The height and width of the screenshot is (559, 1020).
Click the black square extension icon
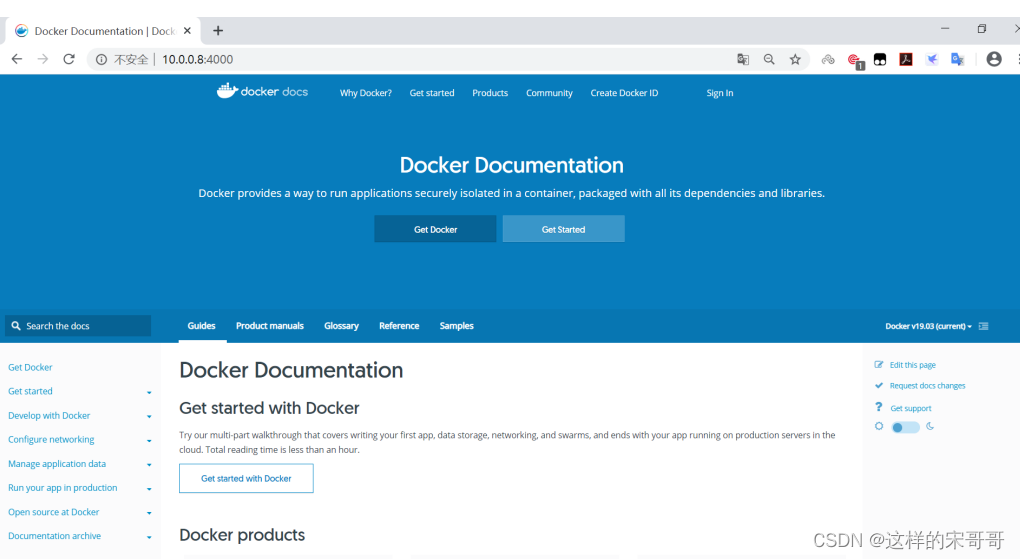[x=880, y=59]
